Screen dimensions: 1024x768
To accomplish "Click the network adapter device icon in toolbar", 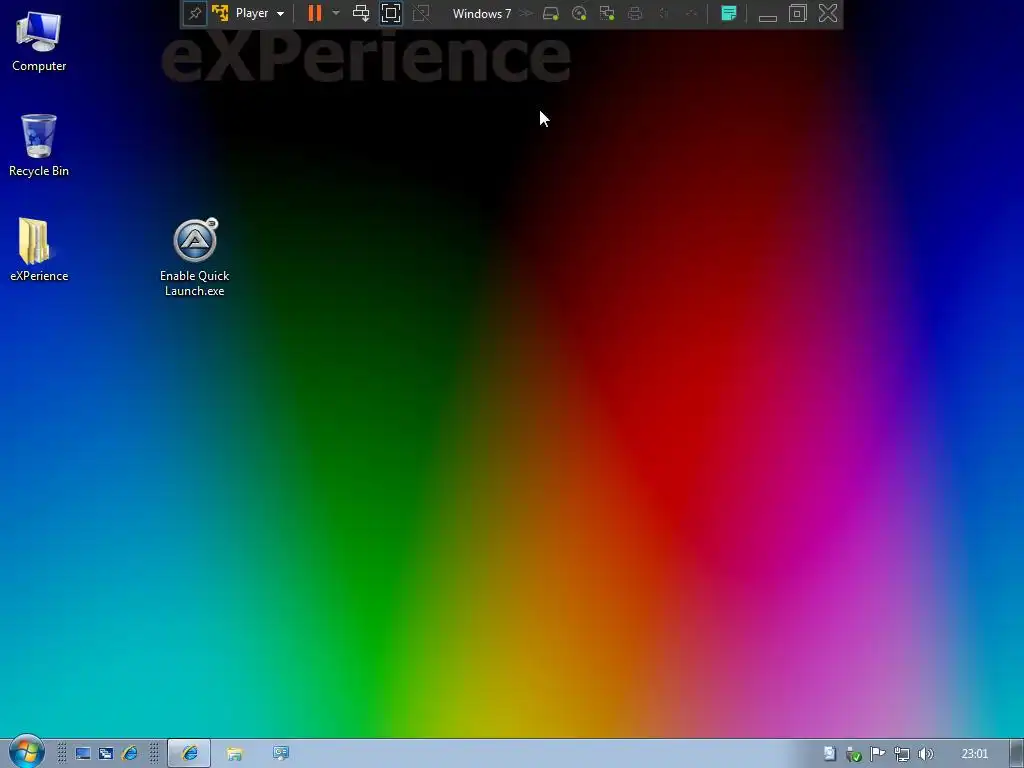I will 607,13.
